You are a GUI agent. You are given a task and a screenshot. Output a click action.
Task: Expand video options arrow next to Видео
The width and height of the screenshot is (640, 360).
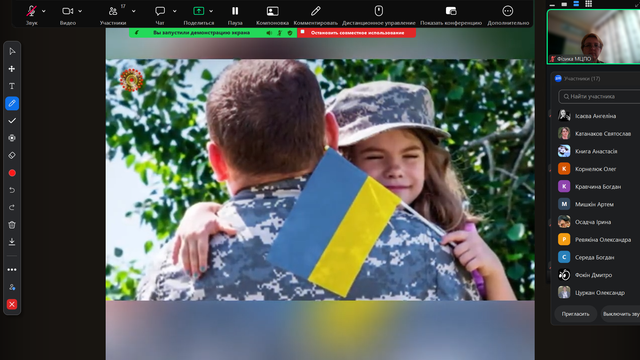point(80,11)
